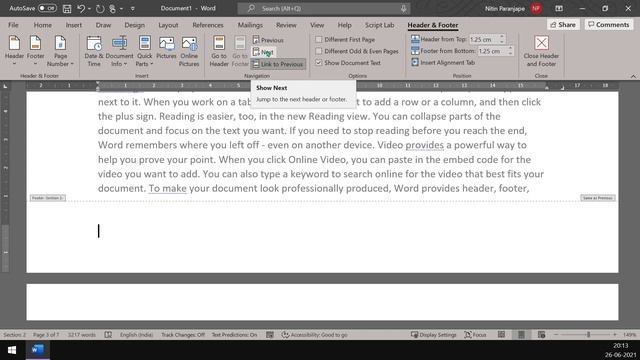Open the Design tab
Screen dimensions: 640x360
coord(135,25)
